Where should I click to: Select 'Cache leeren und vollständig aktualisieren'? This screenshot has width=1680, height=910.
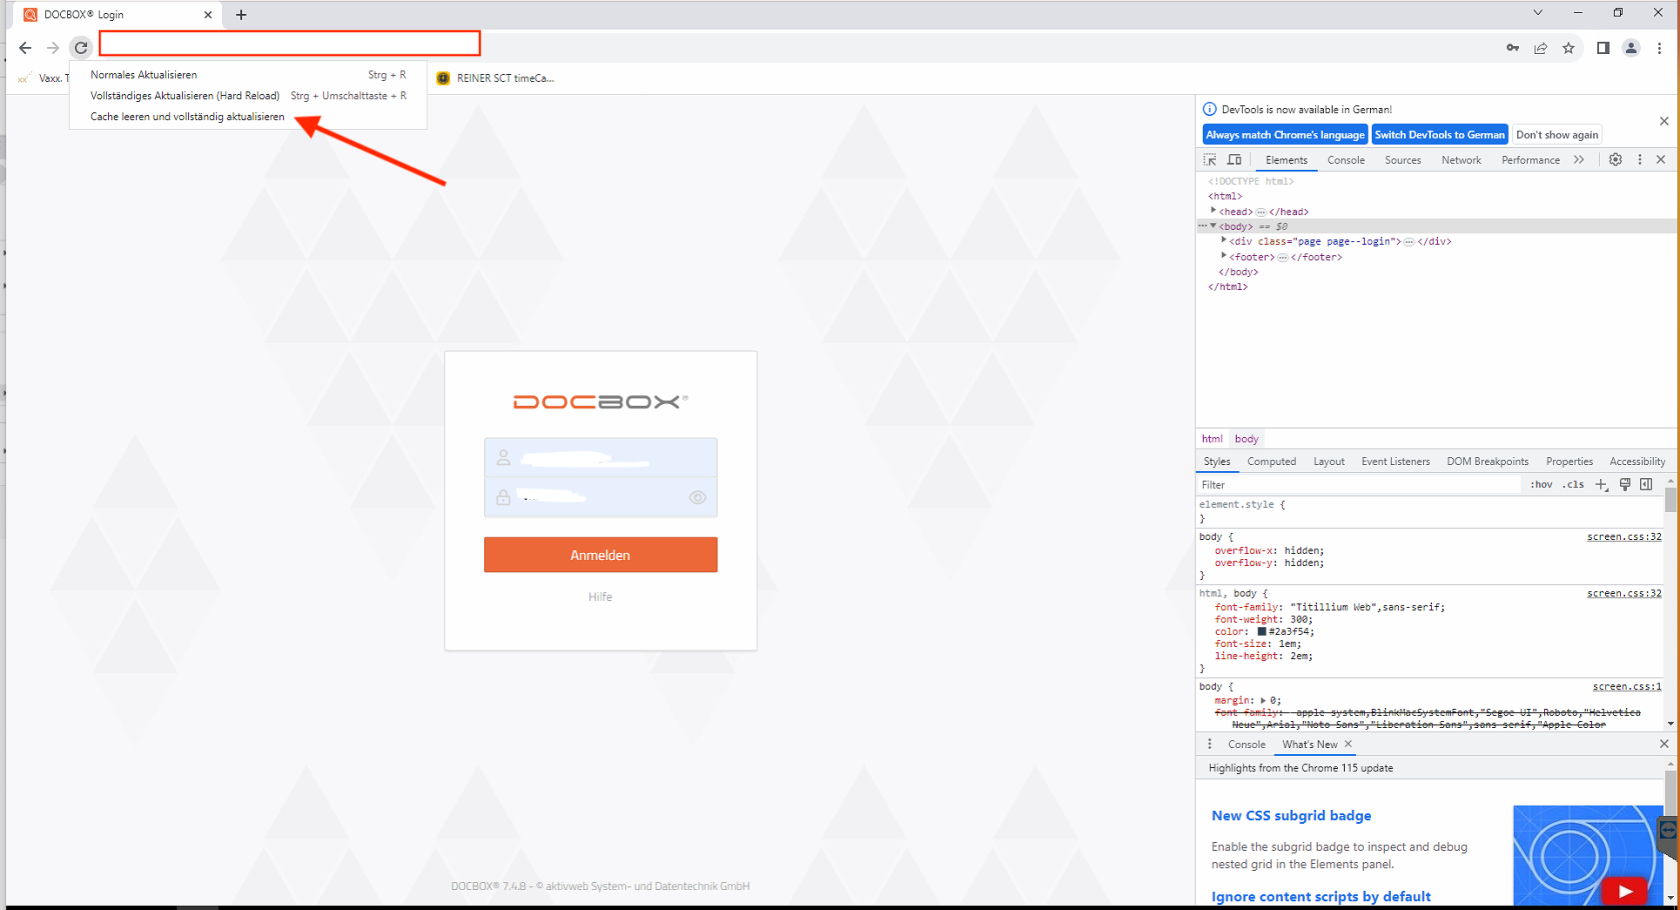coord(187,117)
